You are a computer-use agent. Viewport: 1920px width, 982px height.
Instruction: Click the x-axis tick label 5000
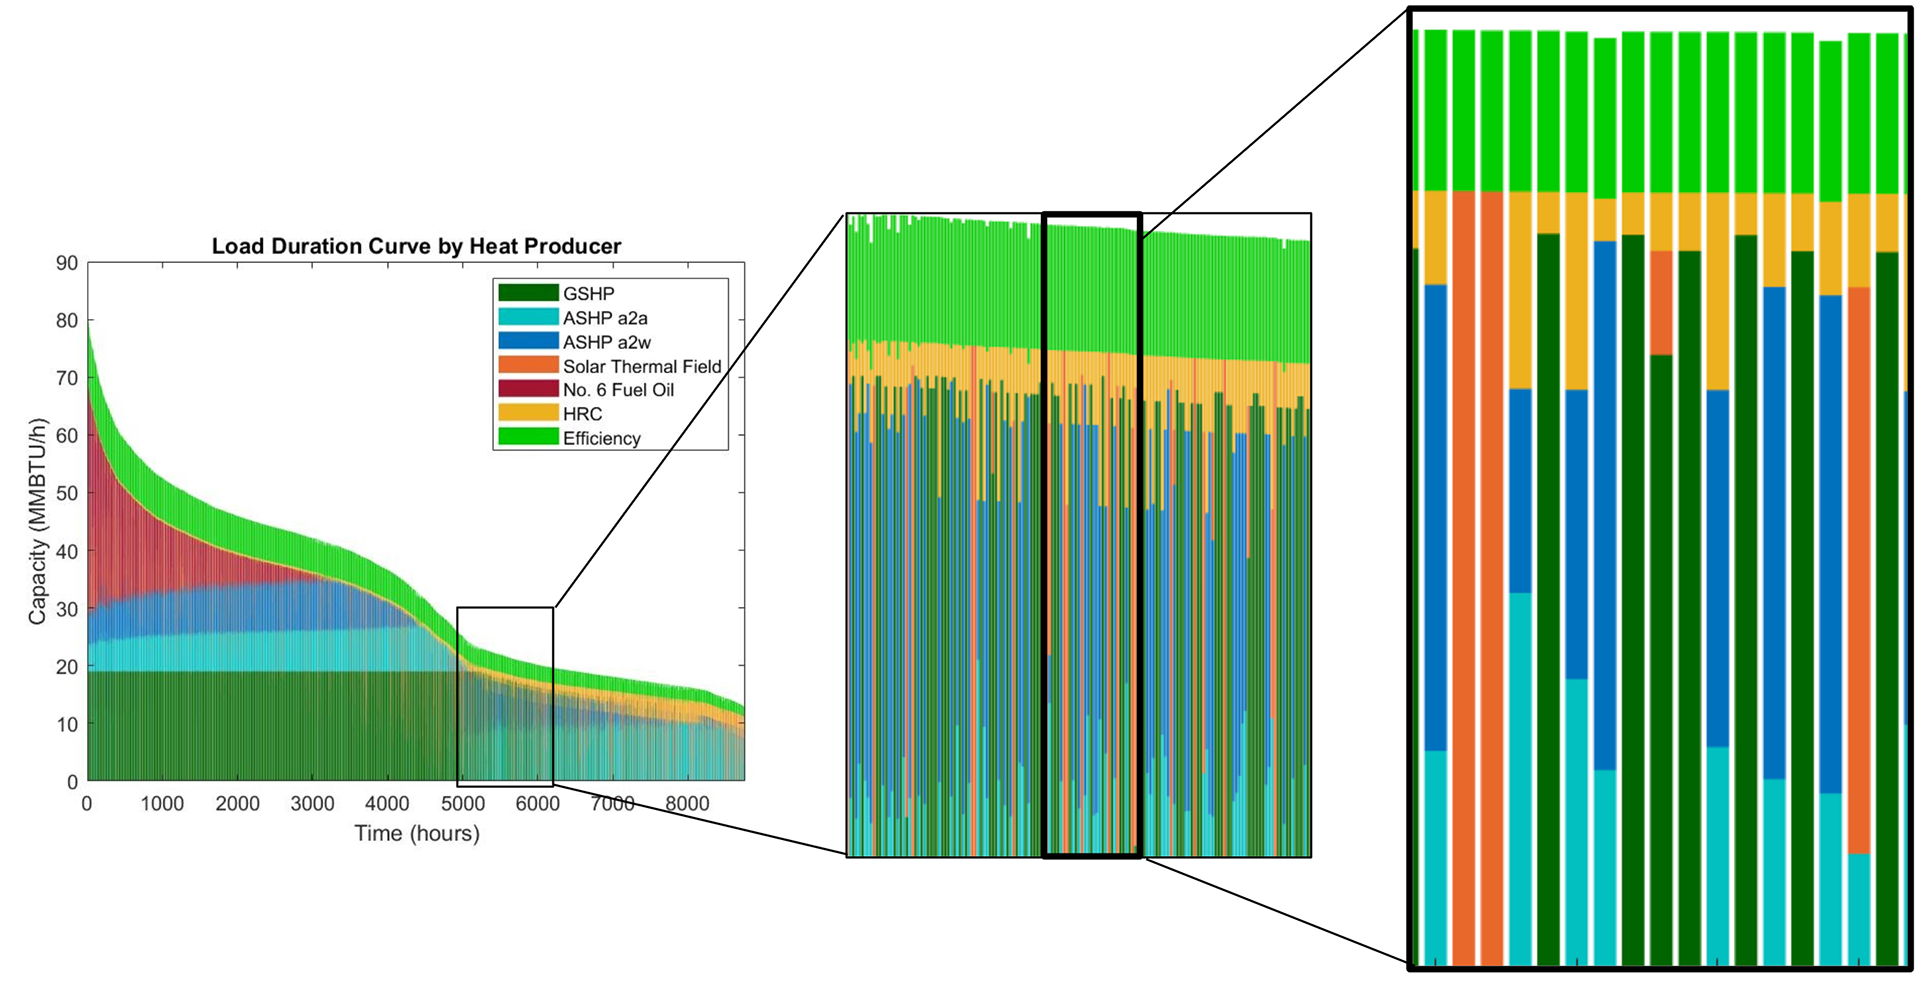point(463,803)
